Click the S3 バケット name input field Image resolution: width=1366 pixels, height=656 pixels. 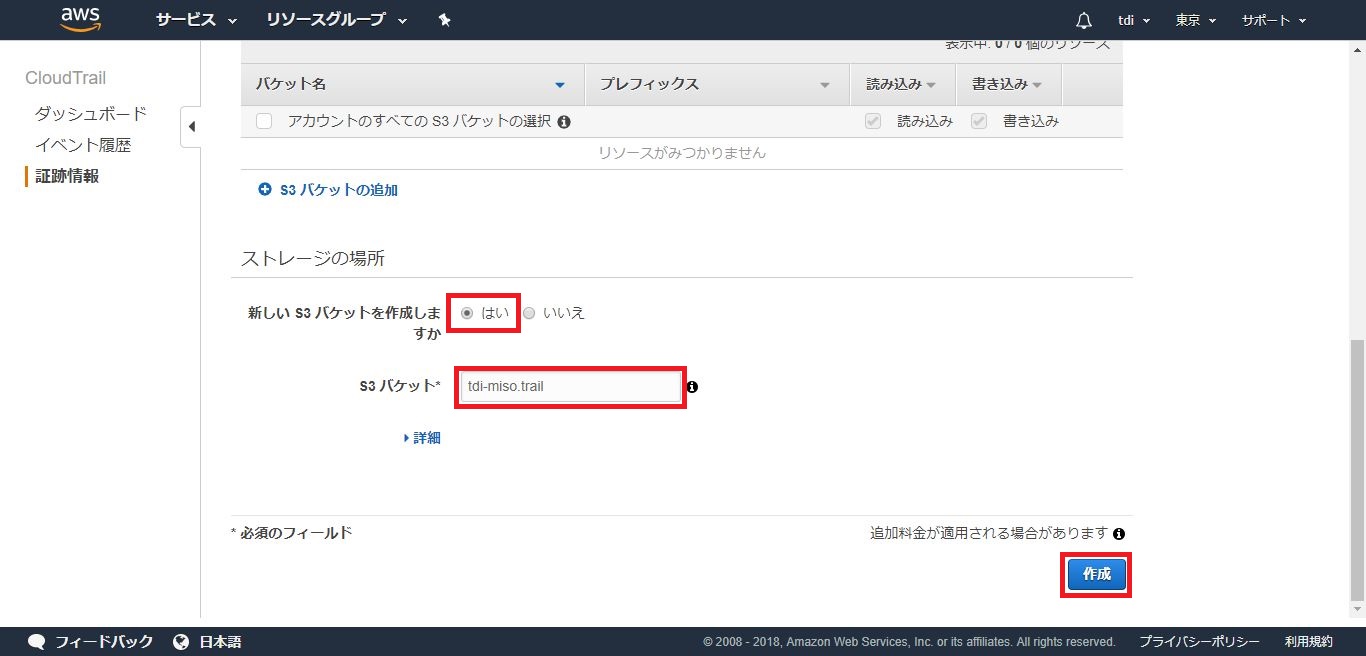[570, 387]
